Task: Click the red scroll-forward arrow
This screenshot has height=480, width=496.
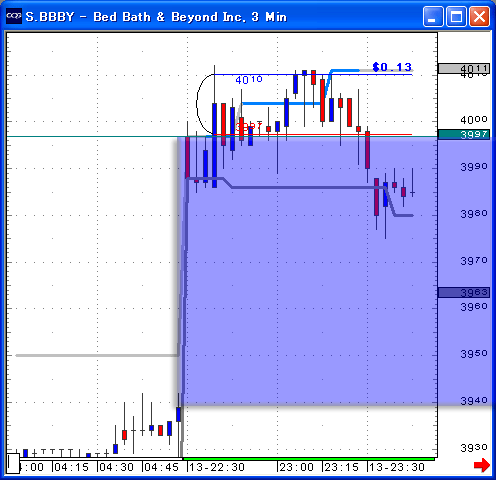Action: coord(482,465)
